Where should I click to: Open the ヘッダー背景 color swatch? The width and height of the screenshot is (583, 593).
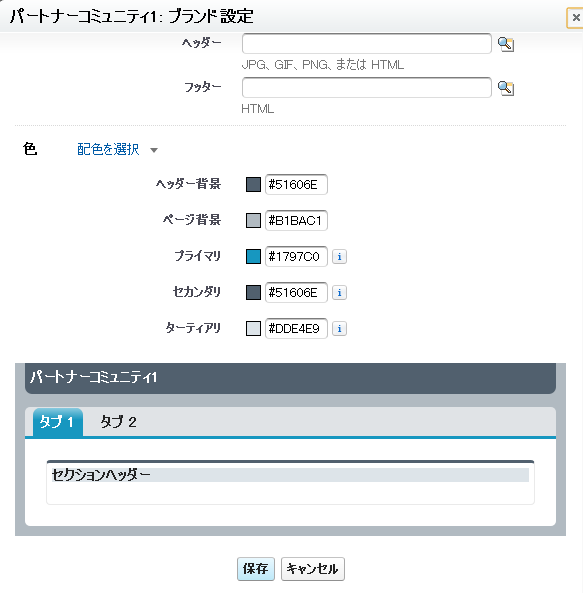(253, 185)
